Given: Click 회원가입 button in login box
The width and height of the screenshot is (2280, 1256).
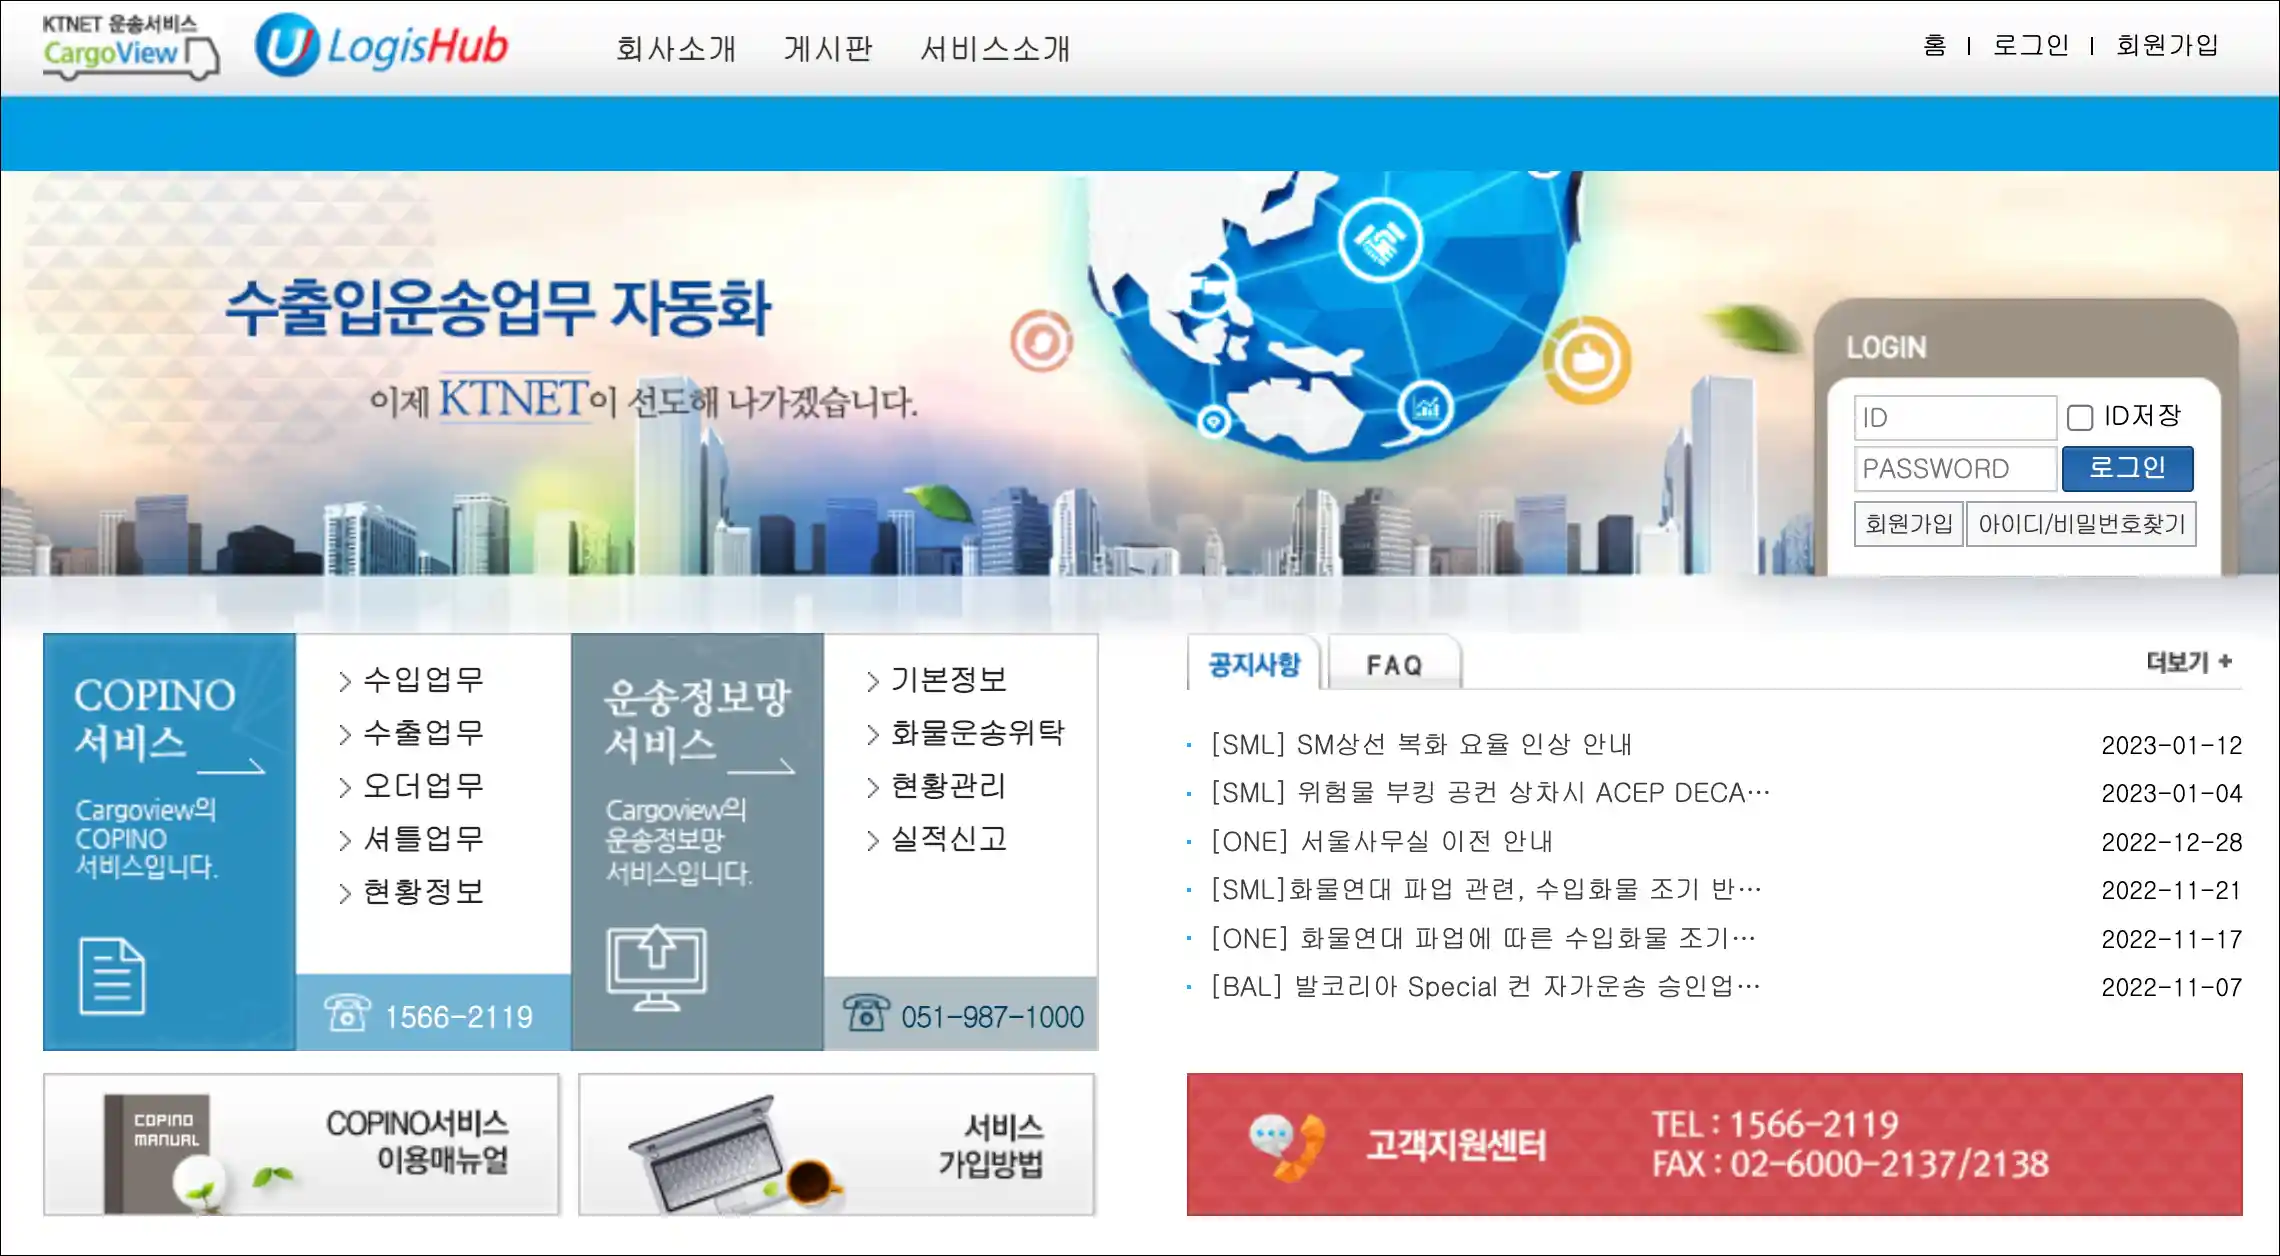Looking at the screenshot, I should (x=1908, y=524).
